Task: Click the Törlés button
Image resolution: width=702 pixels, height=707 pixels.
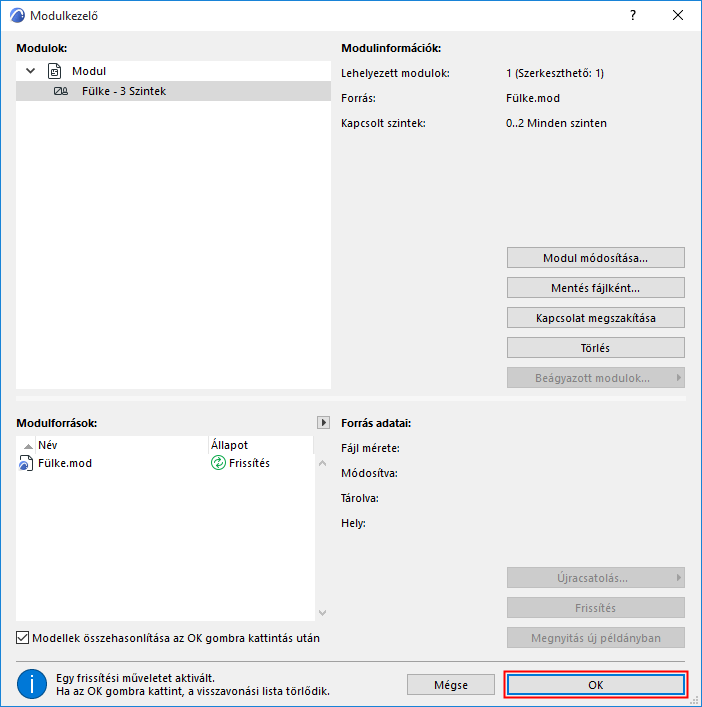Action: click(595, 348)
